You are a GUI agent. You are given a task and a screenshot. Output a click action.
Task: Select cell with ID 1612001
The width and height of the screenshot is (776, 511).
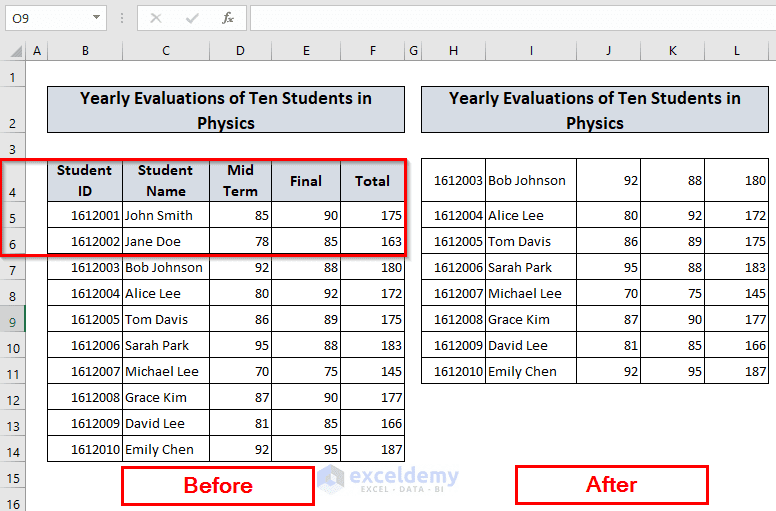(x=85, y=215)
